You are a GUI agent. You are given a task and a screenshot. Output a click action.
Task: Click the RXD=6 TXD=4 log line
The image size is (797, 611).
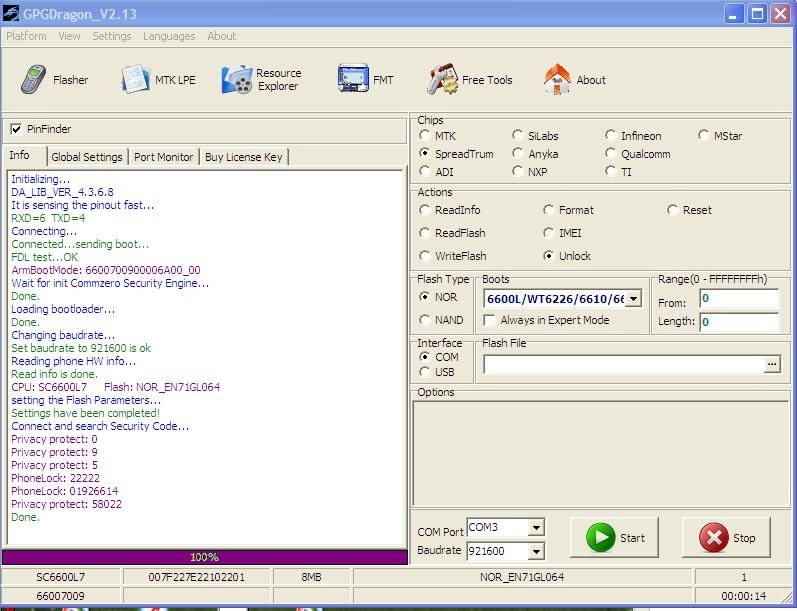48,218
